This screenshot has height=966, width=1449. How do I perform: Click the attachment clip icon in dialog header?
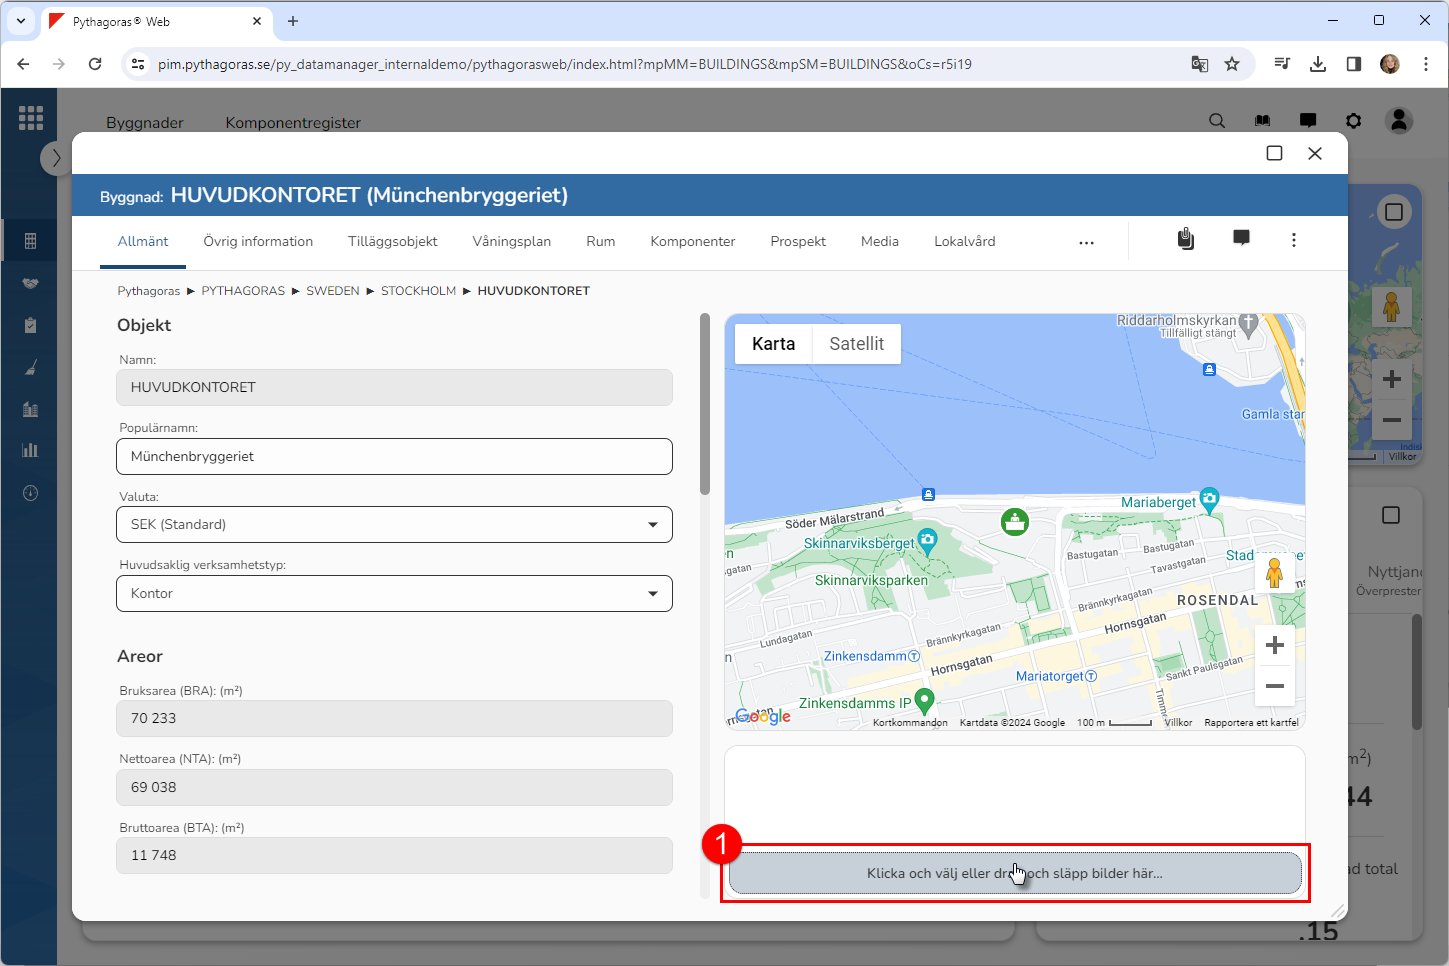(1185, 239)
